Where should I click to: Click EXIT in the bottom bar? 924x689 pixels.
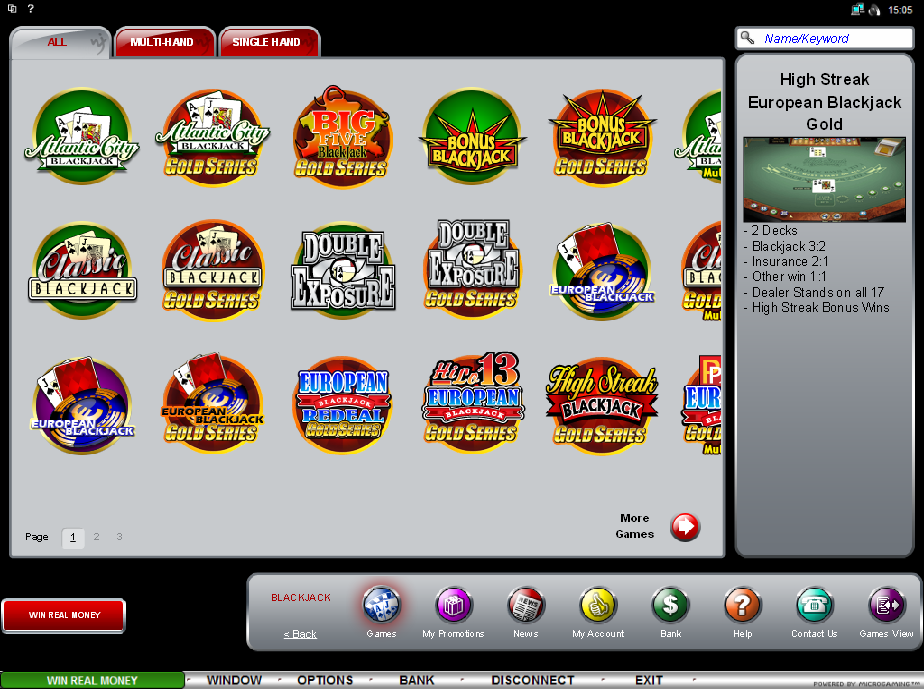coord(649,680)
